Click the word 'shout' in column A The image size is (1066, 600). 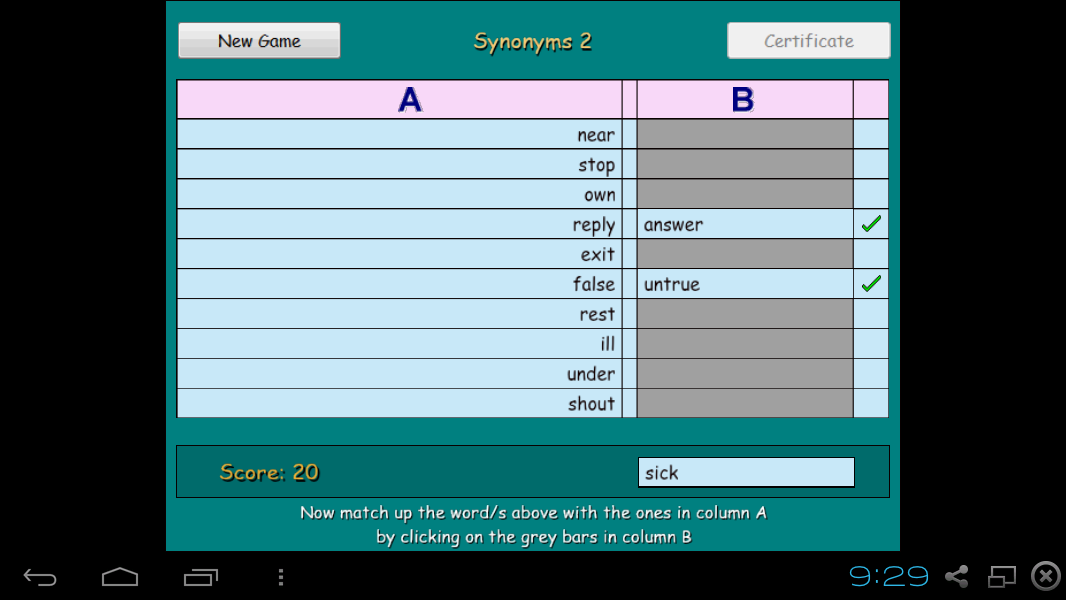point(591,404)
